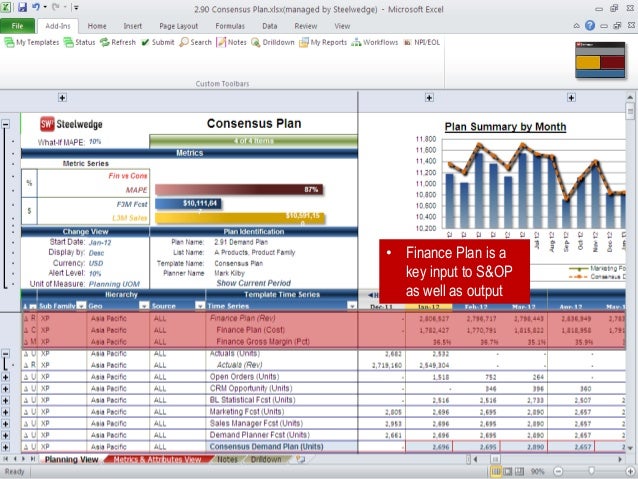Screen dimensions: 638x479
Task: Insert a new worksheet using tab icon
Action: pos(300,459)
